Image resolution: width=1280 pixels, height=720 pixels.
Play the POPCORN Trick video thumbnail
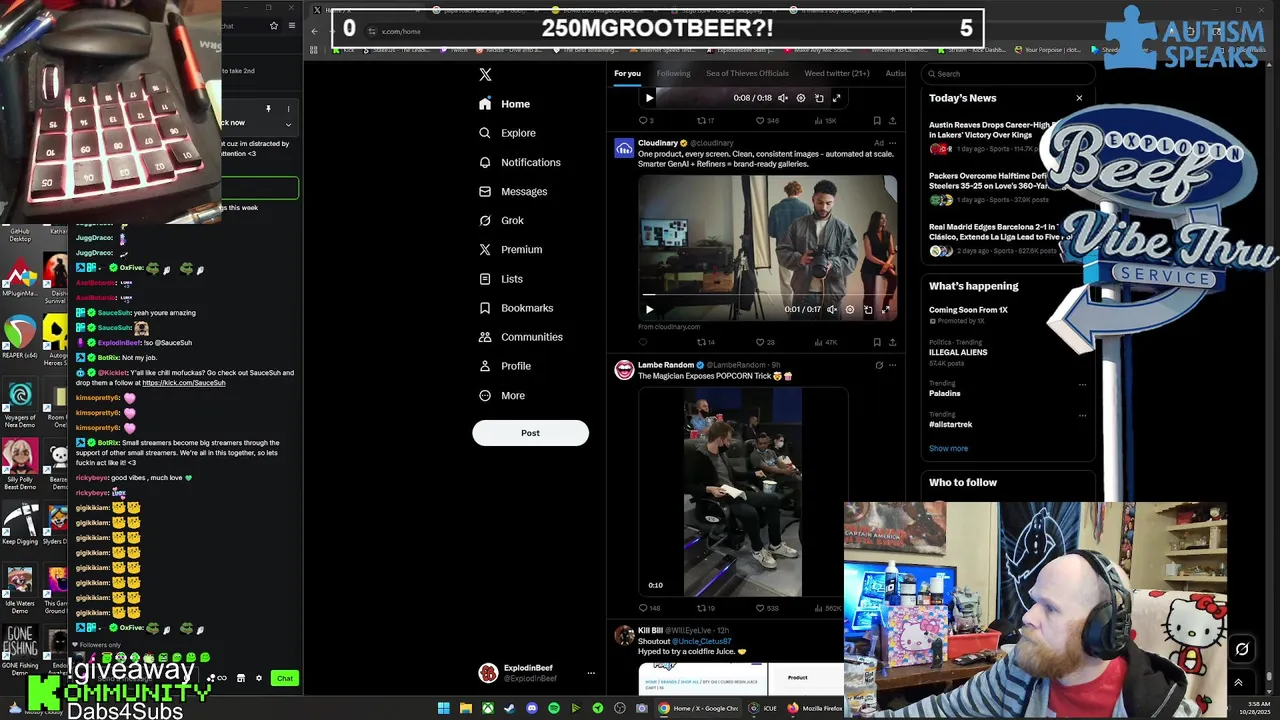(x=743, y=492)
